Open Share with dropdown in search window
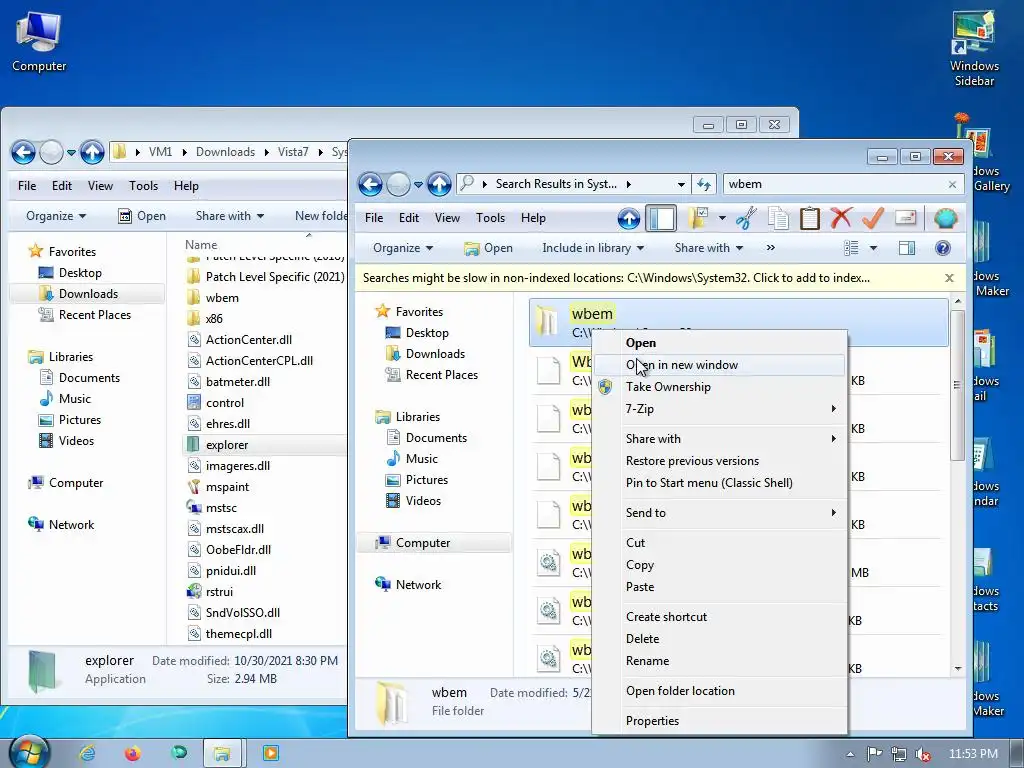 [x=709, y=248]
